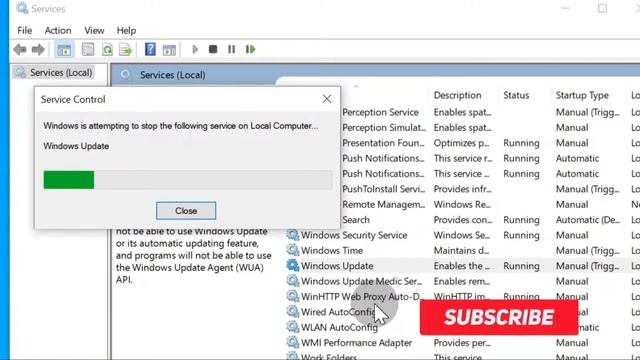Click Close button in Service Control dialog
640x360 pixels.
coord(186,211)
